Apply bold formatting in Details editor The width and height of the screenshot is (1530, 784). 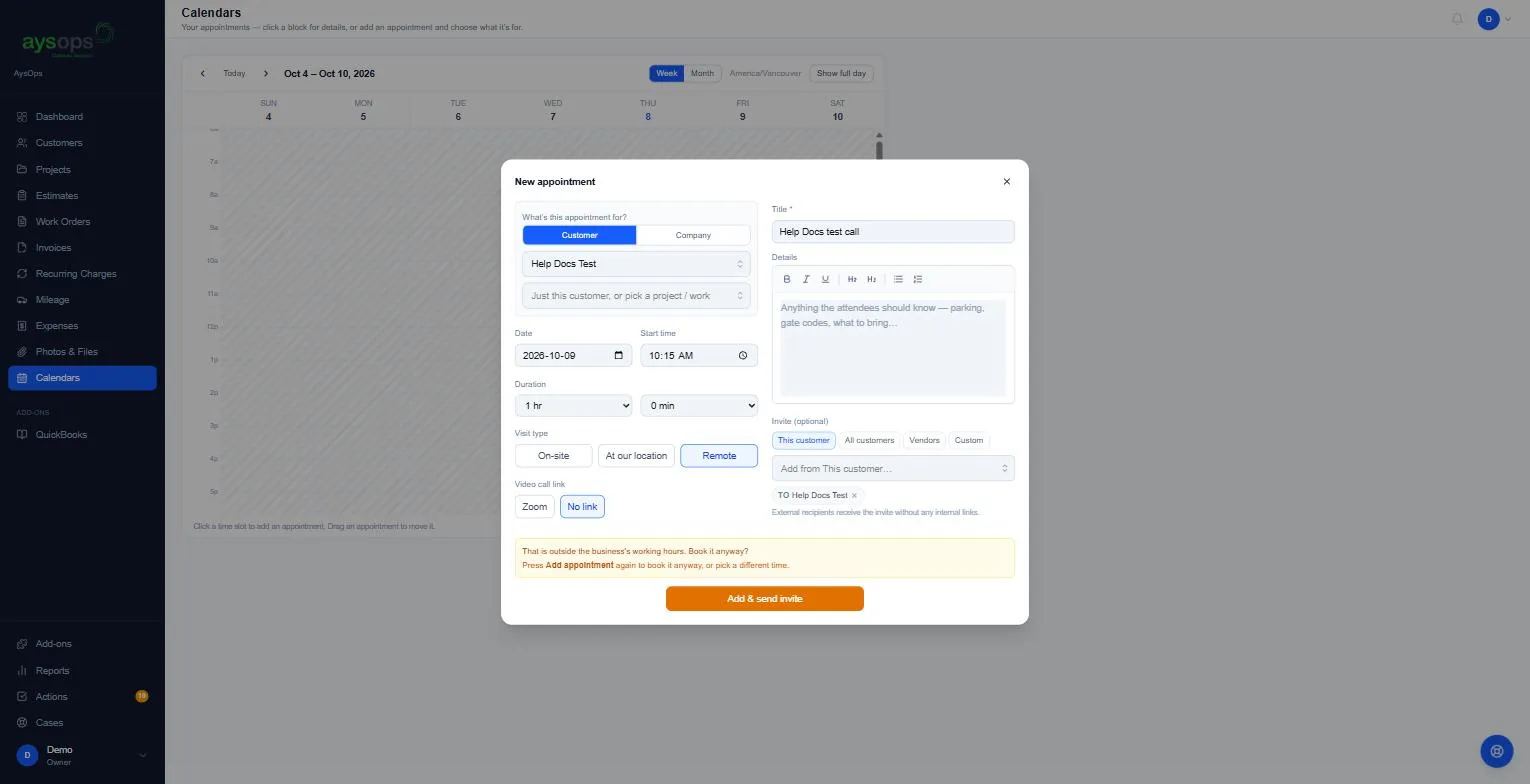pyautogui.click(x=787, y=279)
